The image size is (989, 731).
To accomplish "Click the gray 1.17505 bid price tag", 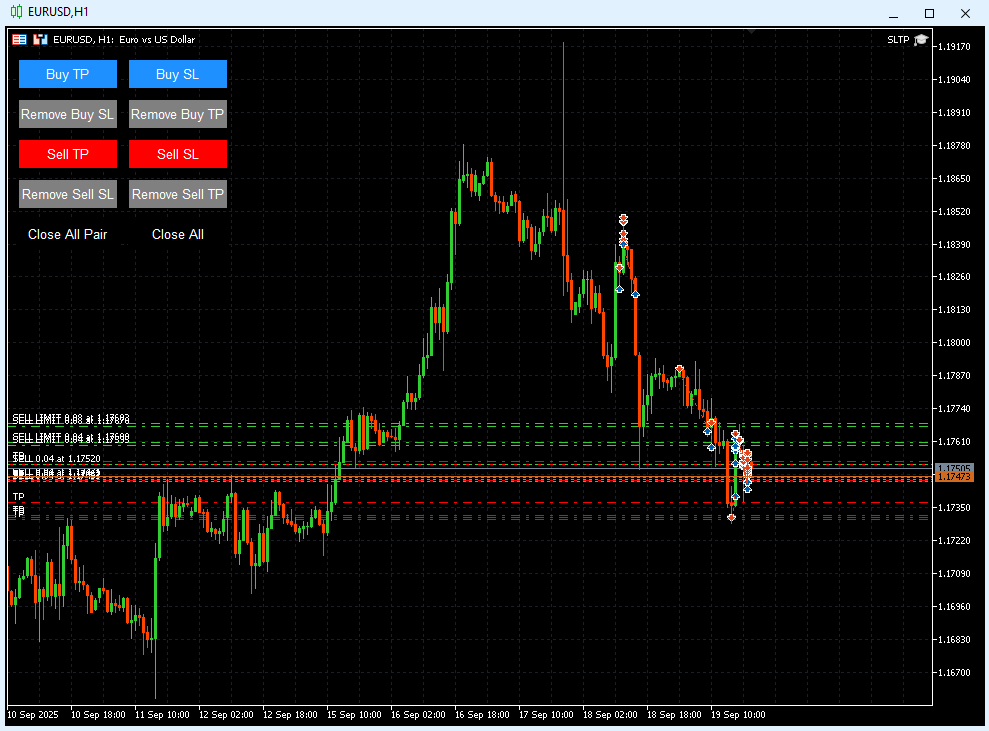I will [x=954, y=468].
